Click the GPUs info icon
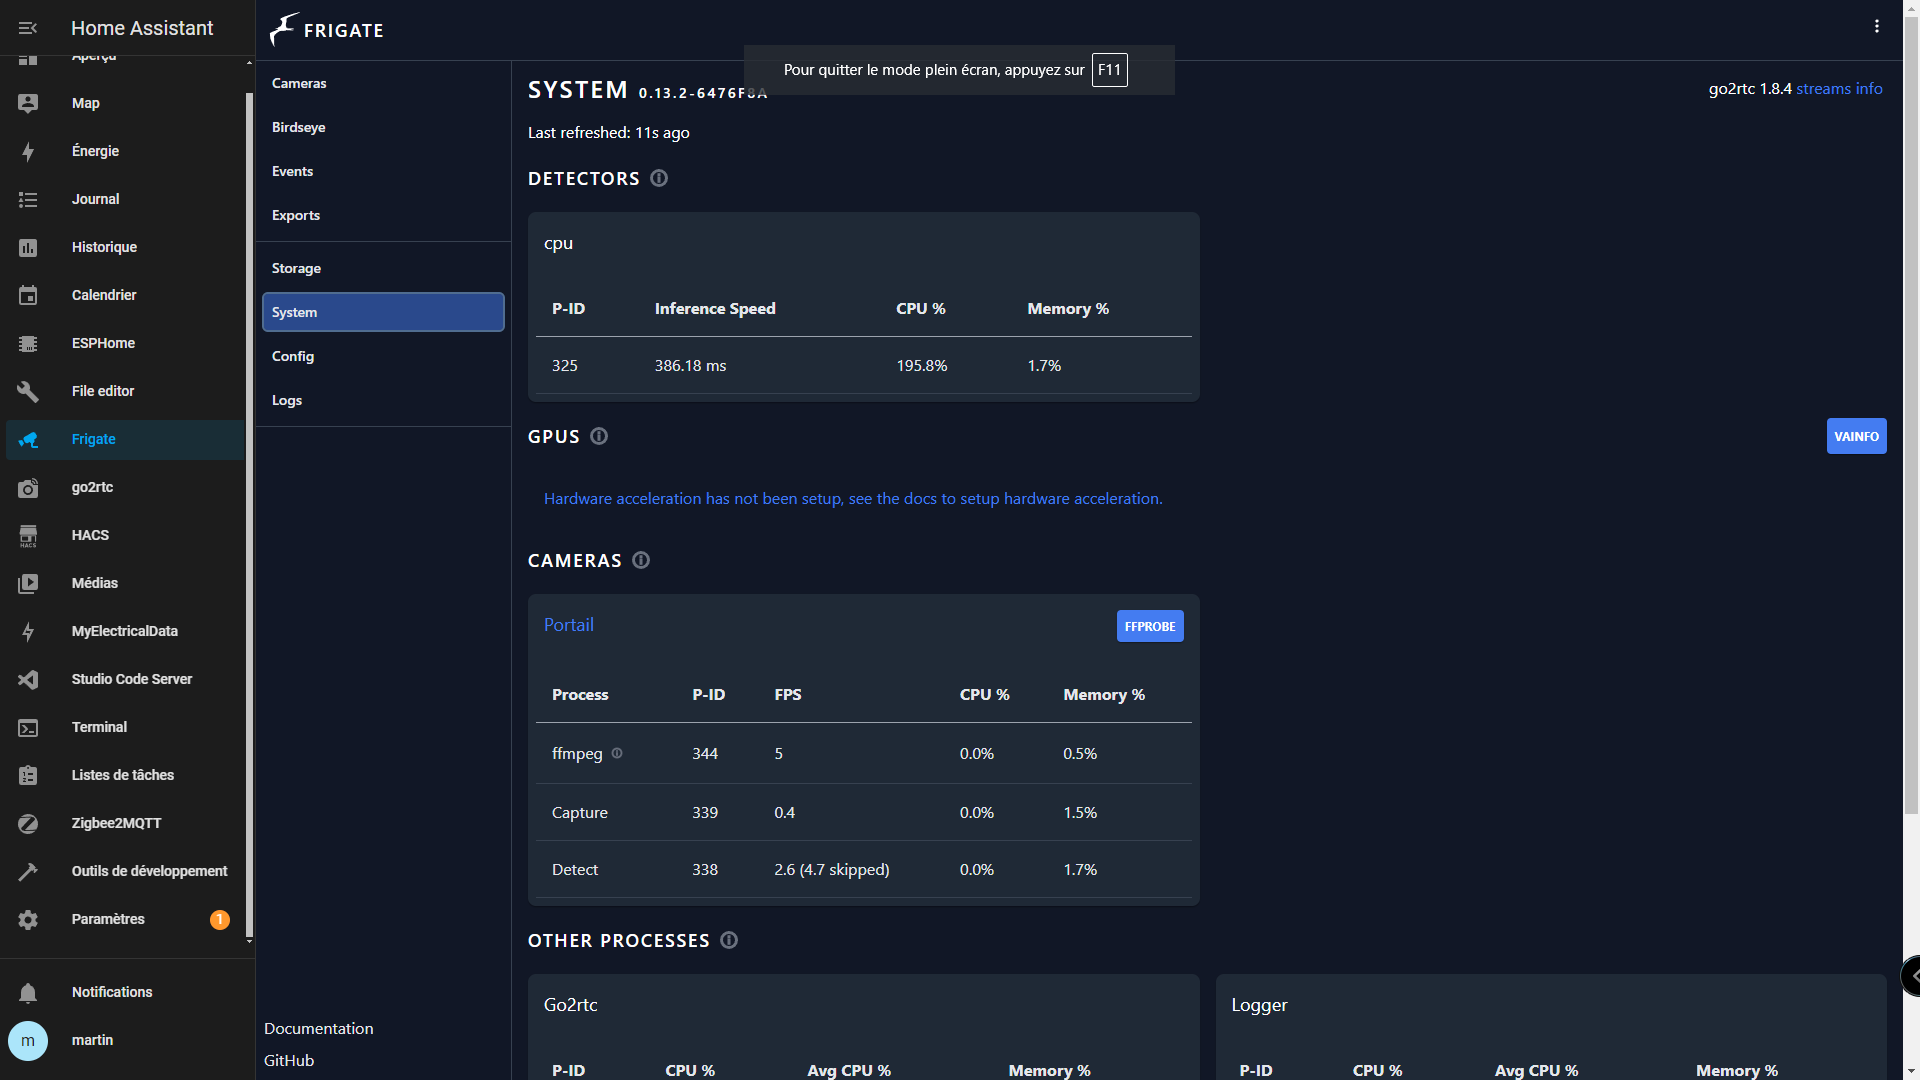Image resolution: width=1920 pixels, height=1080 pixels. click(599, 436)
